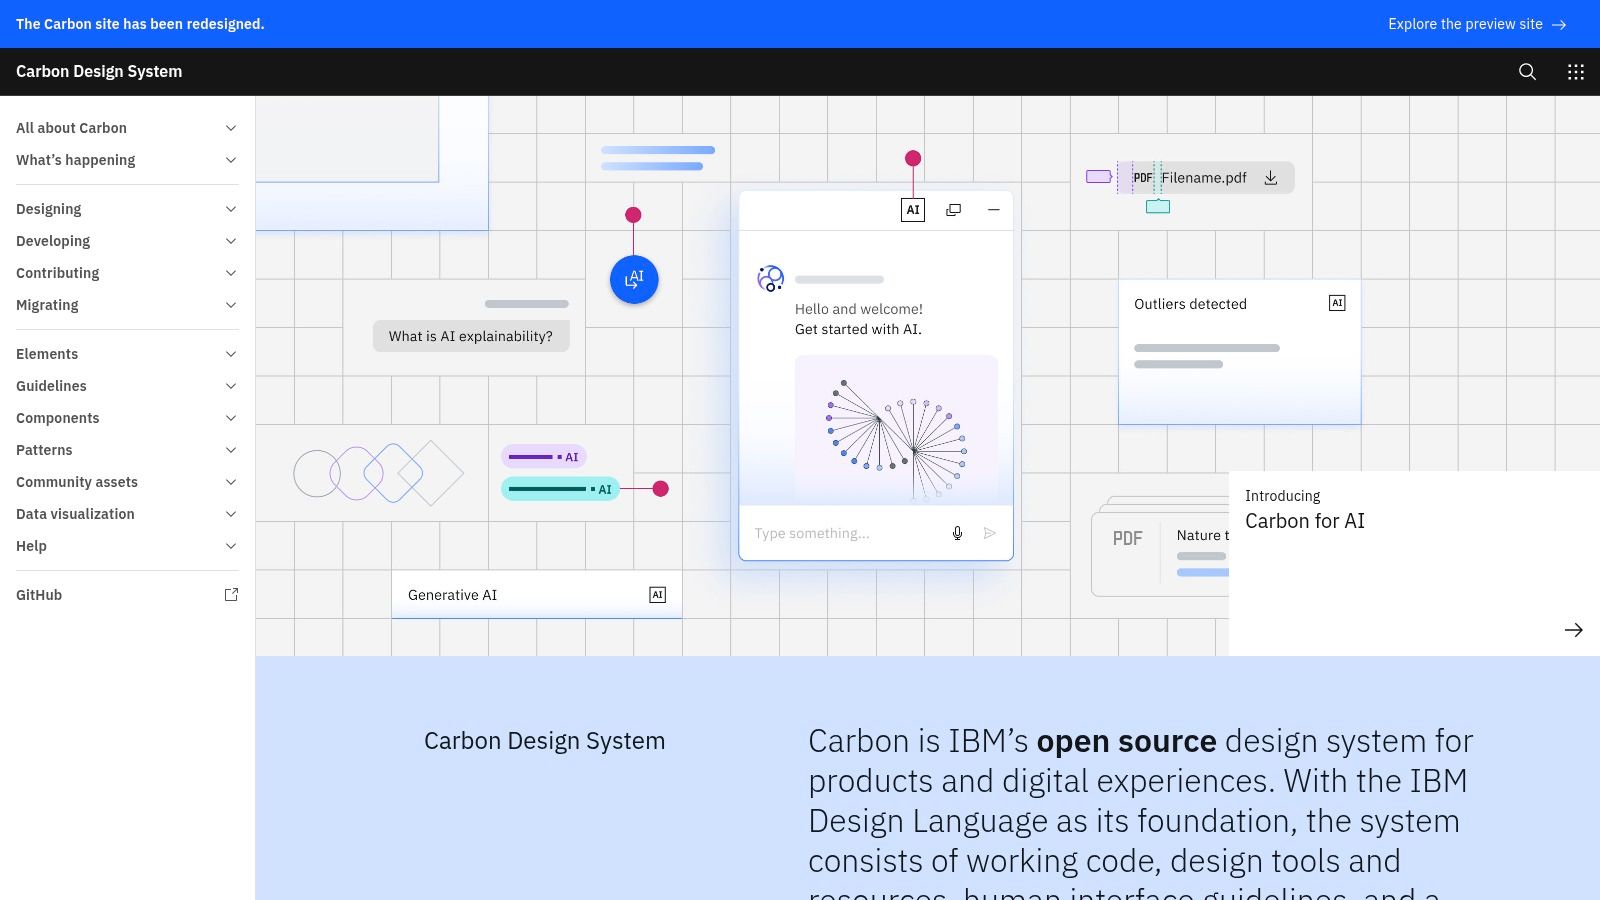Click the download icon next to Filename.pdf

tap(1271, 178)
